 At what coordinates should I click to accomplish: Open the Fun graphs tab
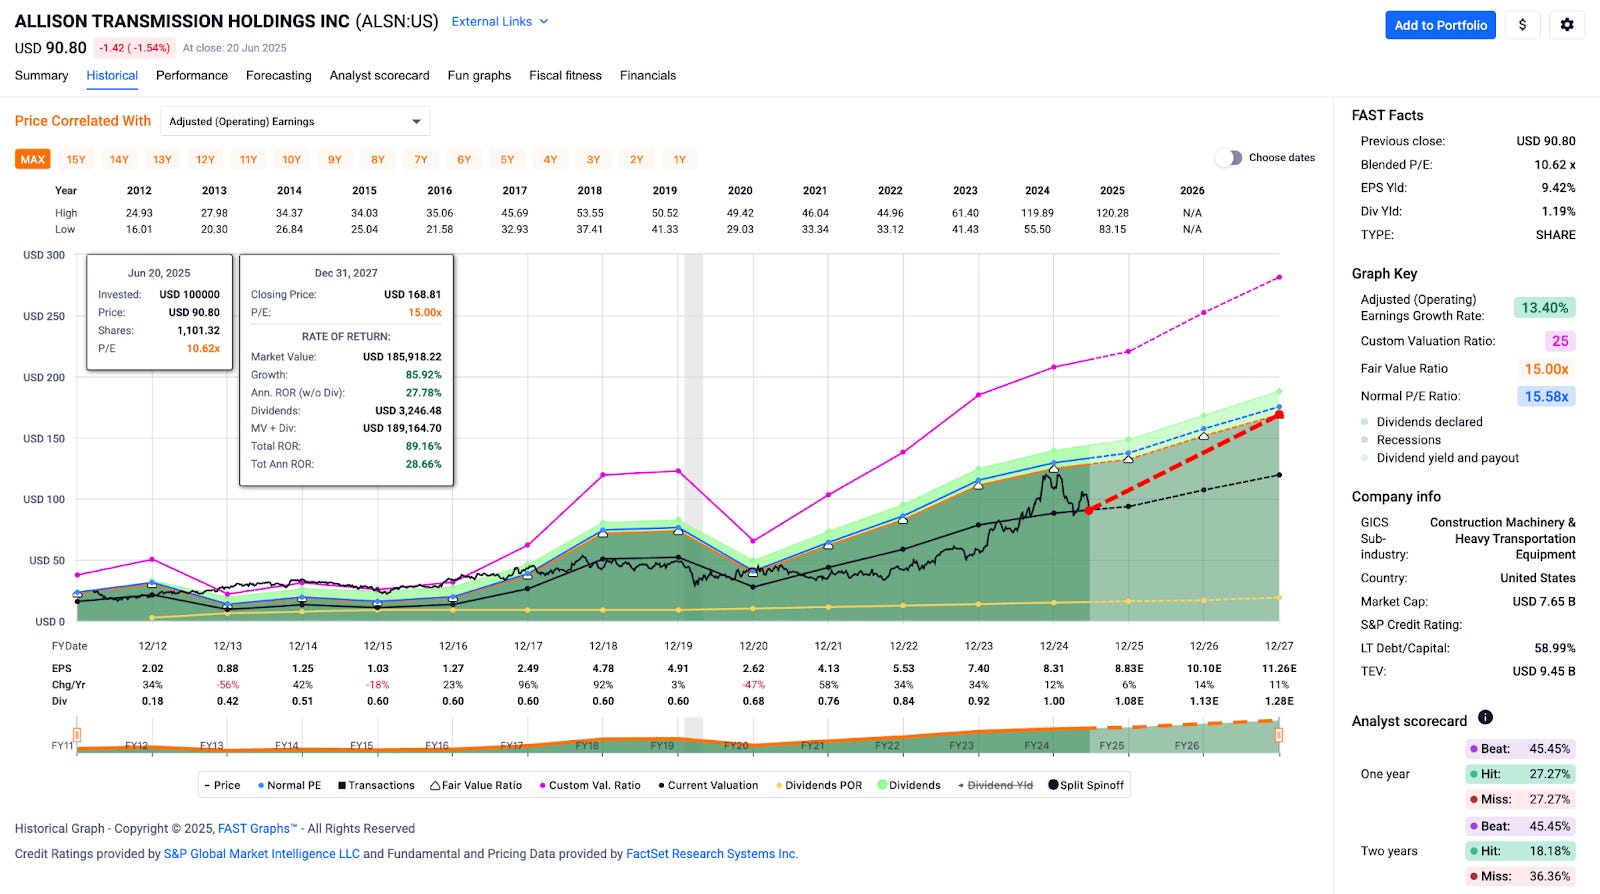coord(479,75)
